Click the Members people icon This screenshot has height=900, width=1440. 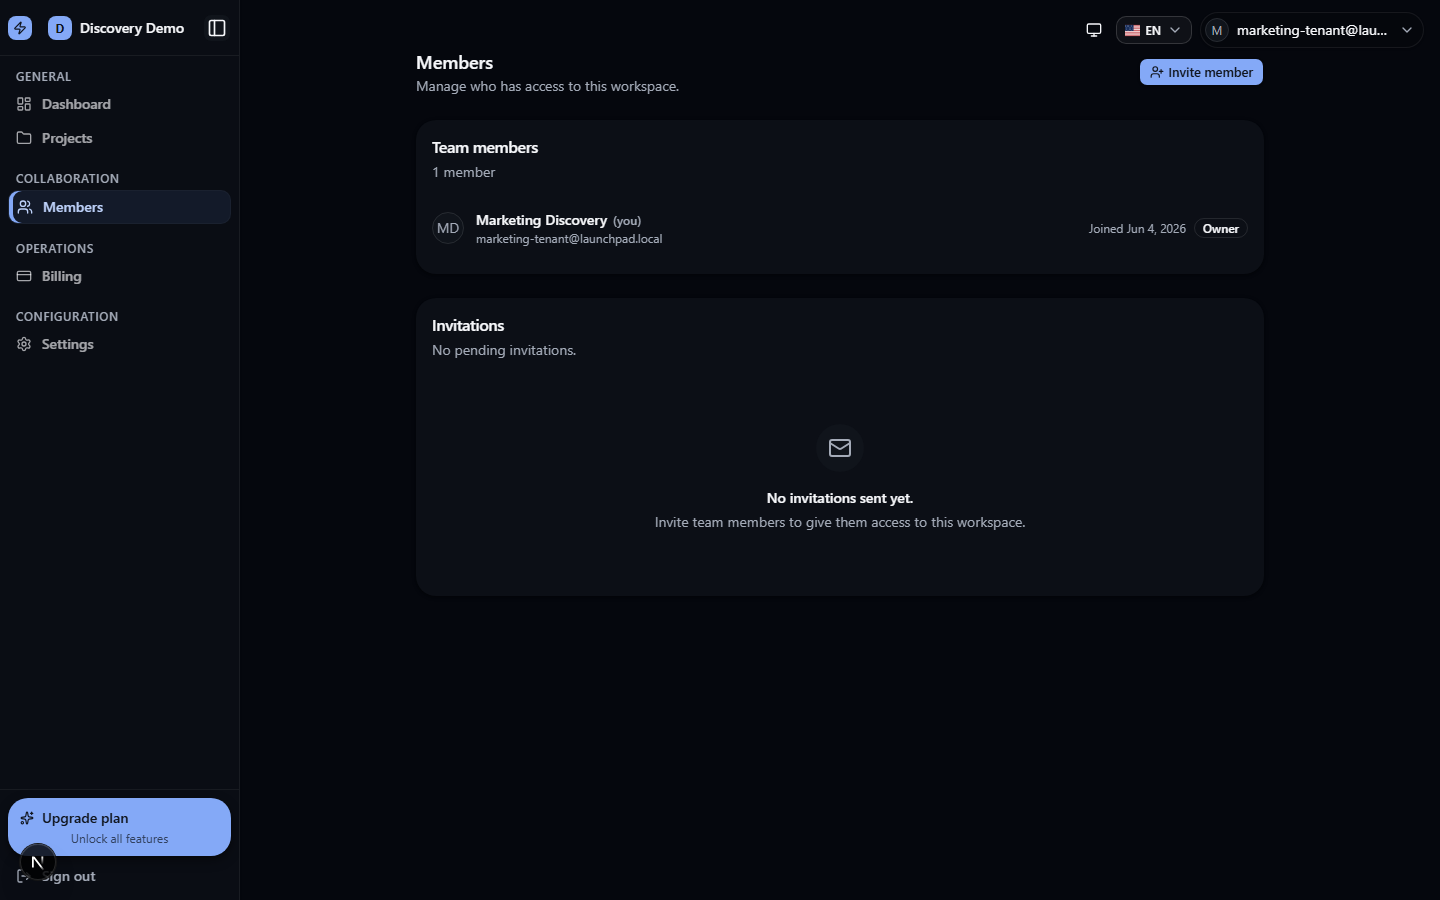(25, 207)
